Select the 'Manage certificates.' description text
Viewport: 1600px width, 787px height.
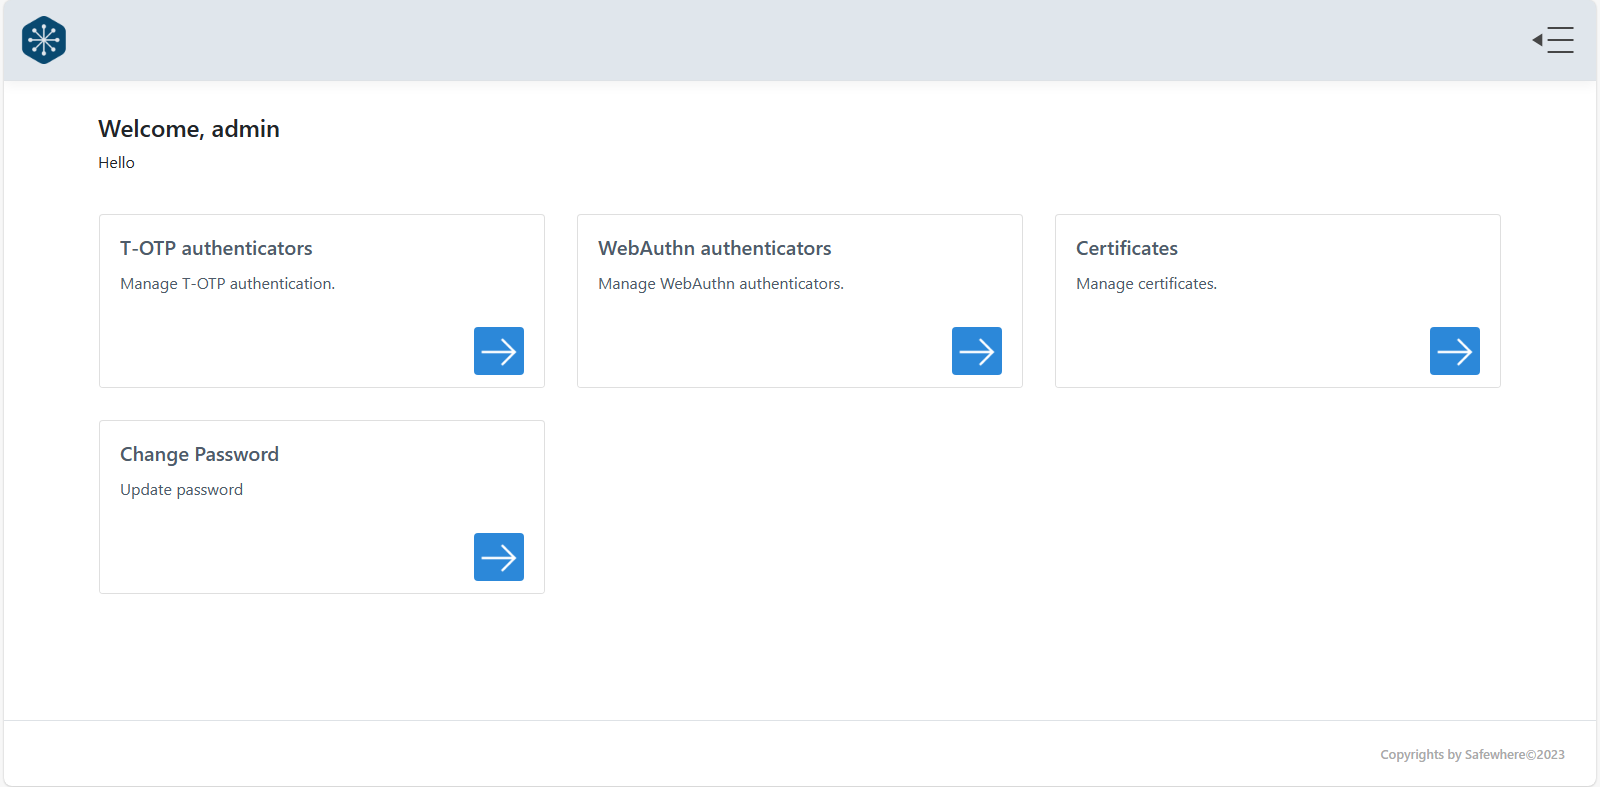pyautogui.click(x=1146, y=284)
